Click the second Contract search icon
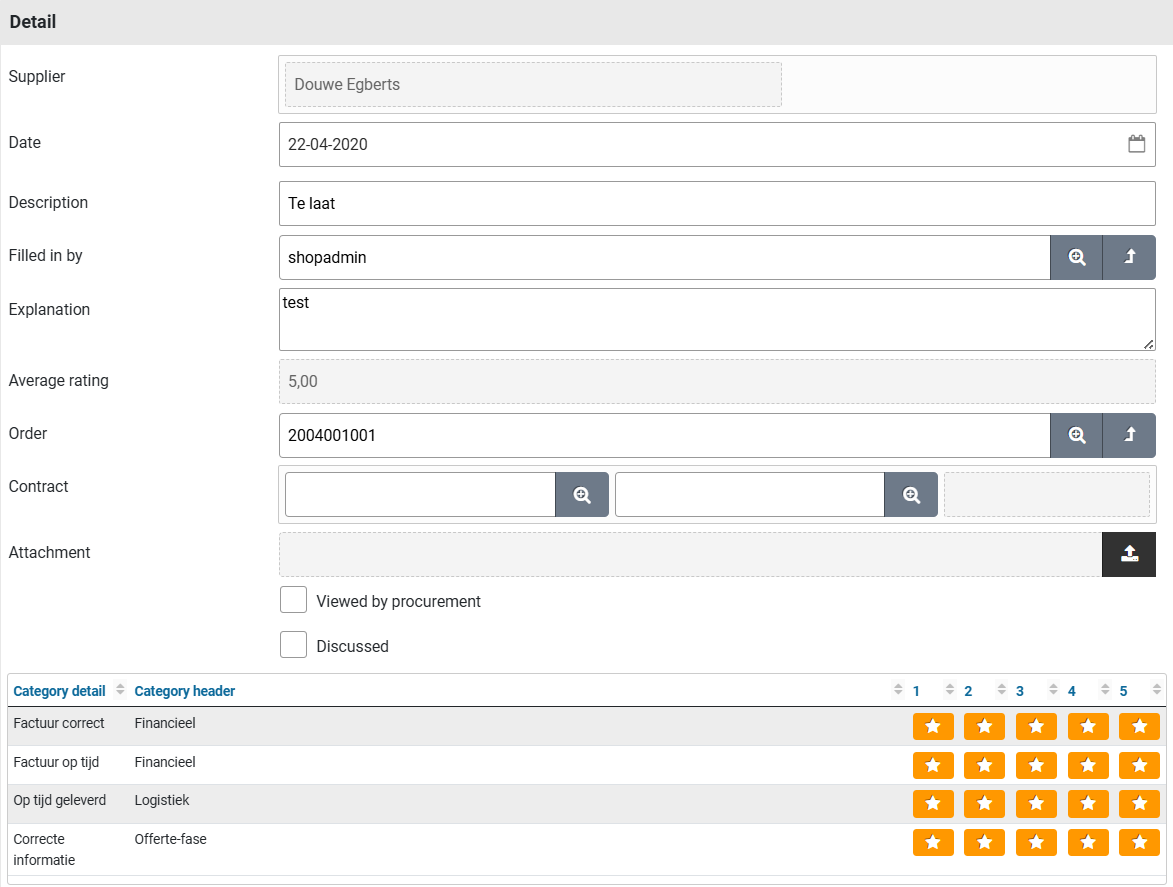 pos(911,494)
